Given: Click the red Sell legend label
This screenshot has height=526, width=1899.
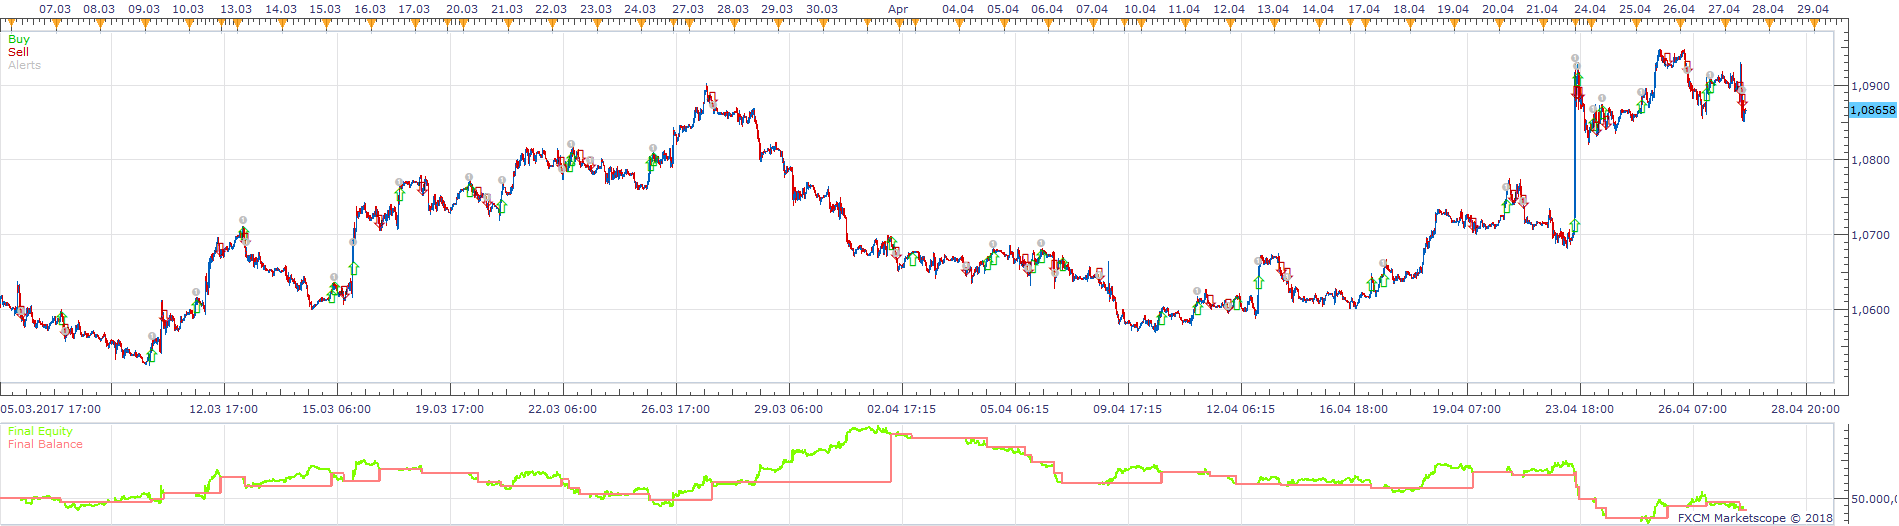Looking at the screenshot, I should coord(18,52).
